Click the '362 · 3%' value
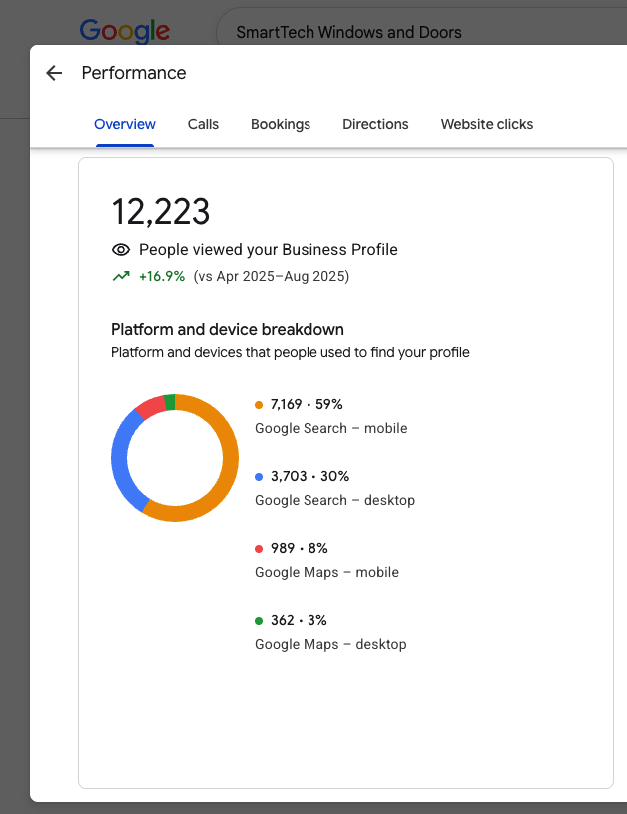 (298, 620)
